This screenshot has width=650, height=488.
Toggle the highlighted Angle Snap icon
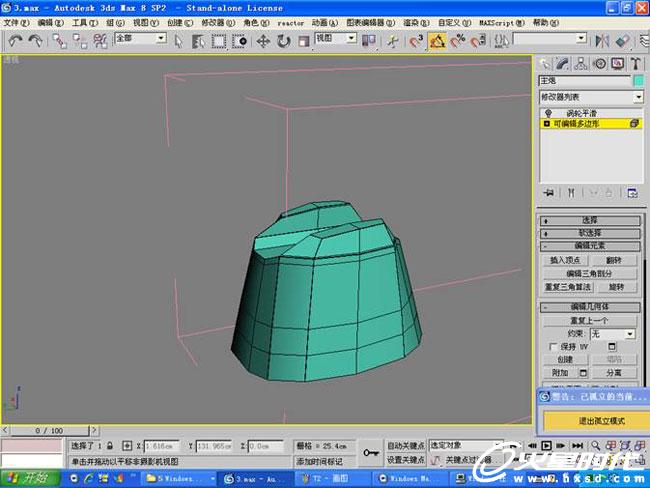click(437, 41)
